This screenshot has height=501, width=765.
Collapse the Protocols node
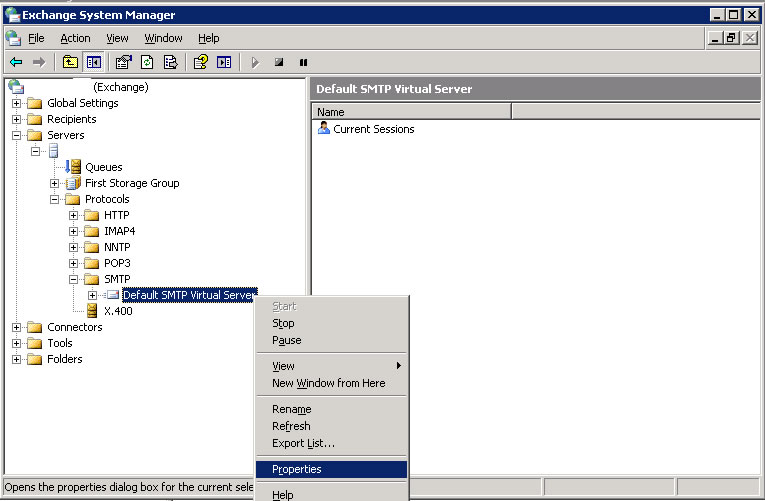click(x=54, y=200)
